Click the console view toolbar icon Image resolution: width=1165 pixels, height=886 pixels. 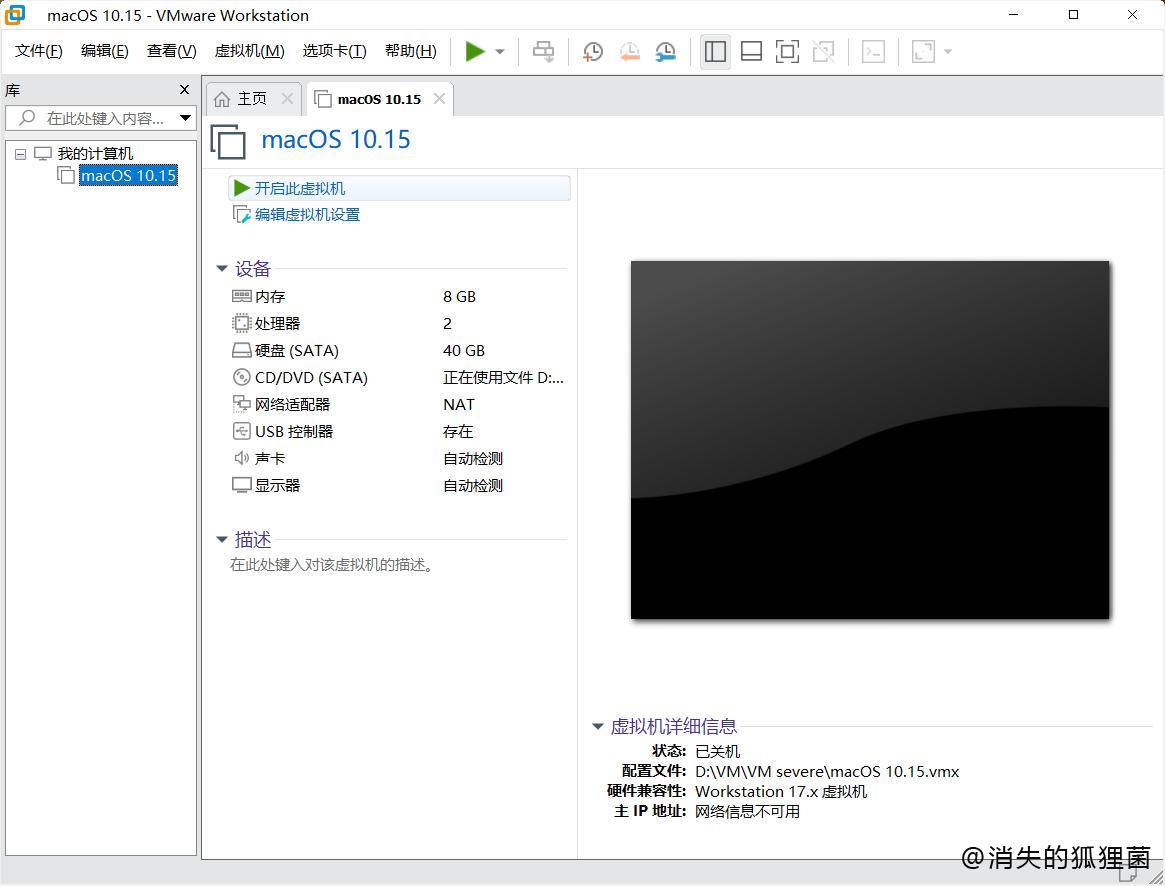[x=873, y=51]
